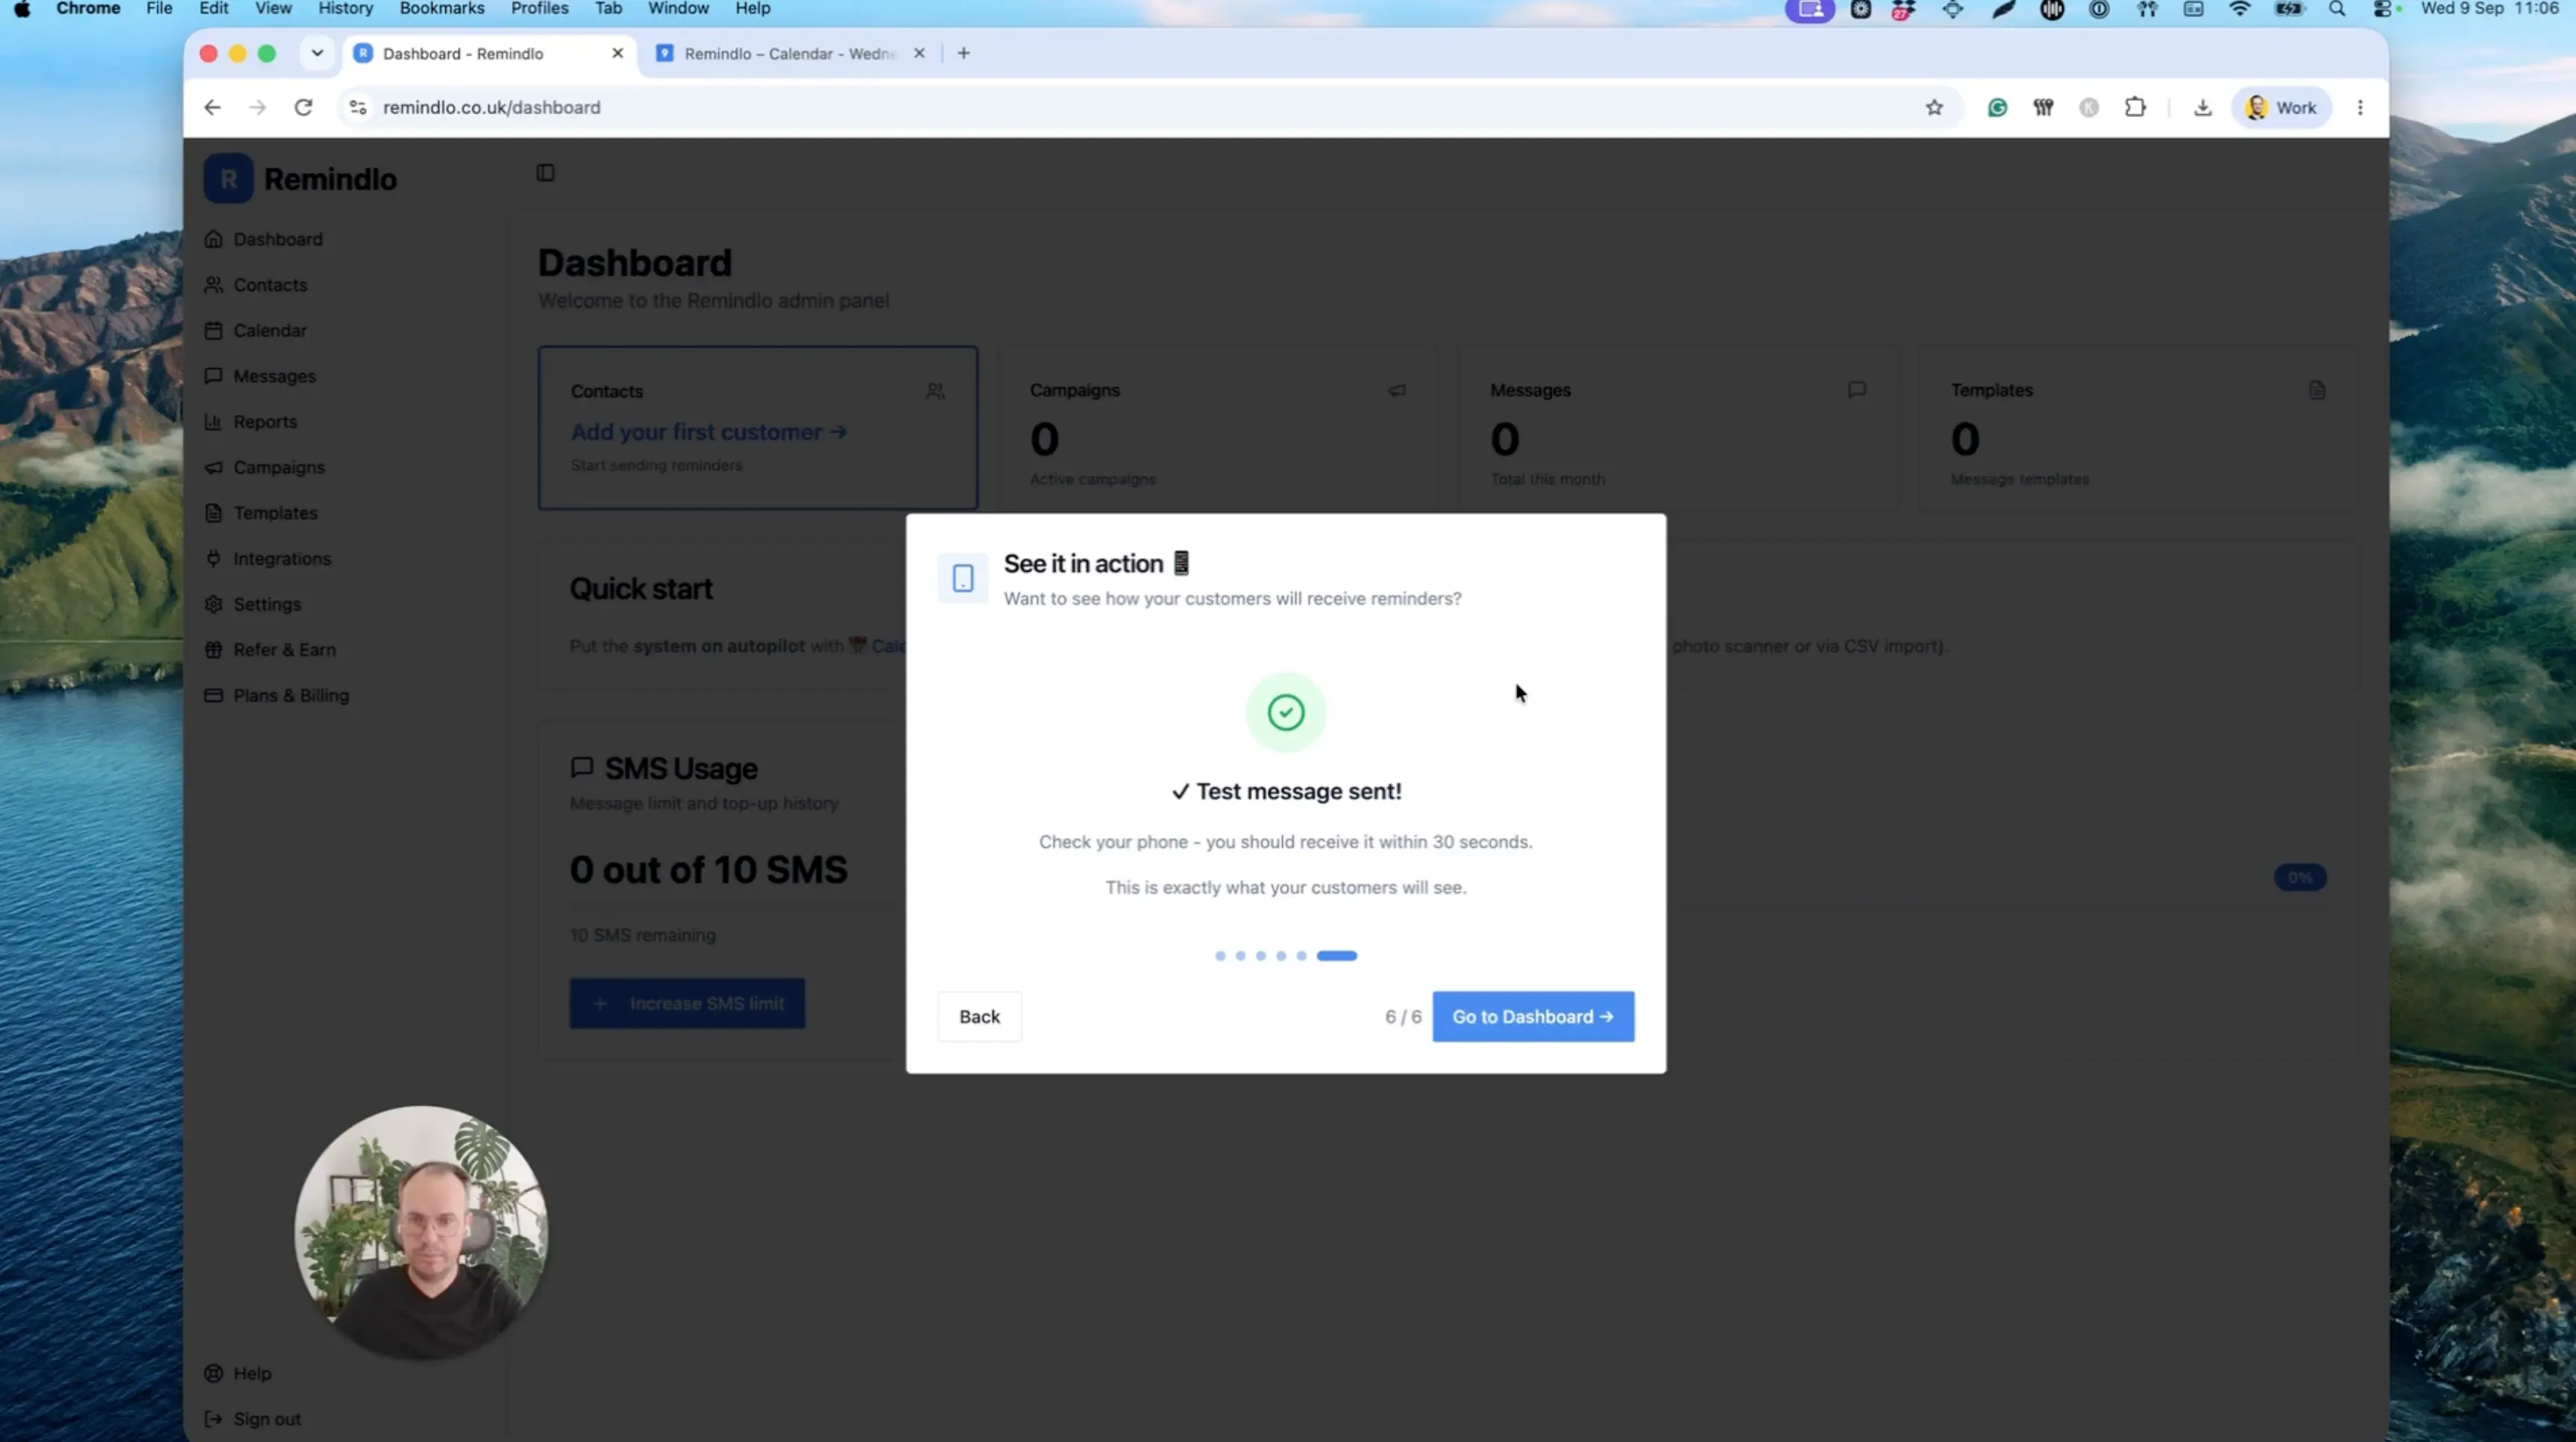Click the webcam video bubble
This screenshot has width=2576, height=1442.
[421, 1232]
